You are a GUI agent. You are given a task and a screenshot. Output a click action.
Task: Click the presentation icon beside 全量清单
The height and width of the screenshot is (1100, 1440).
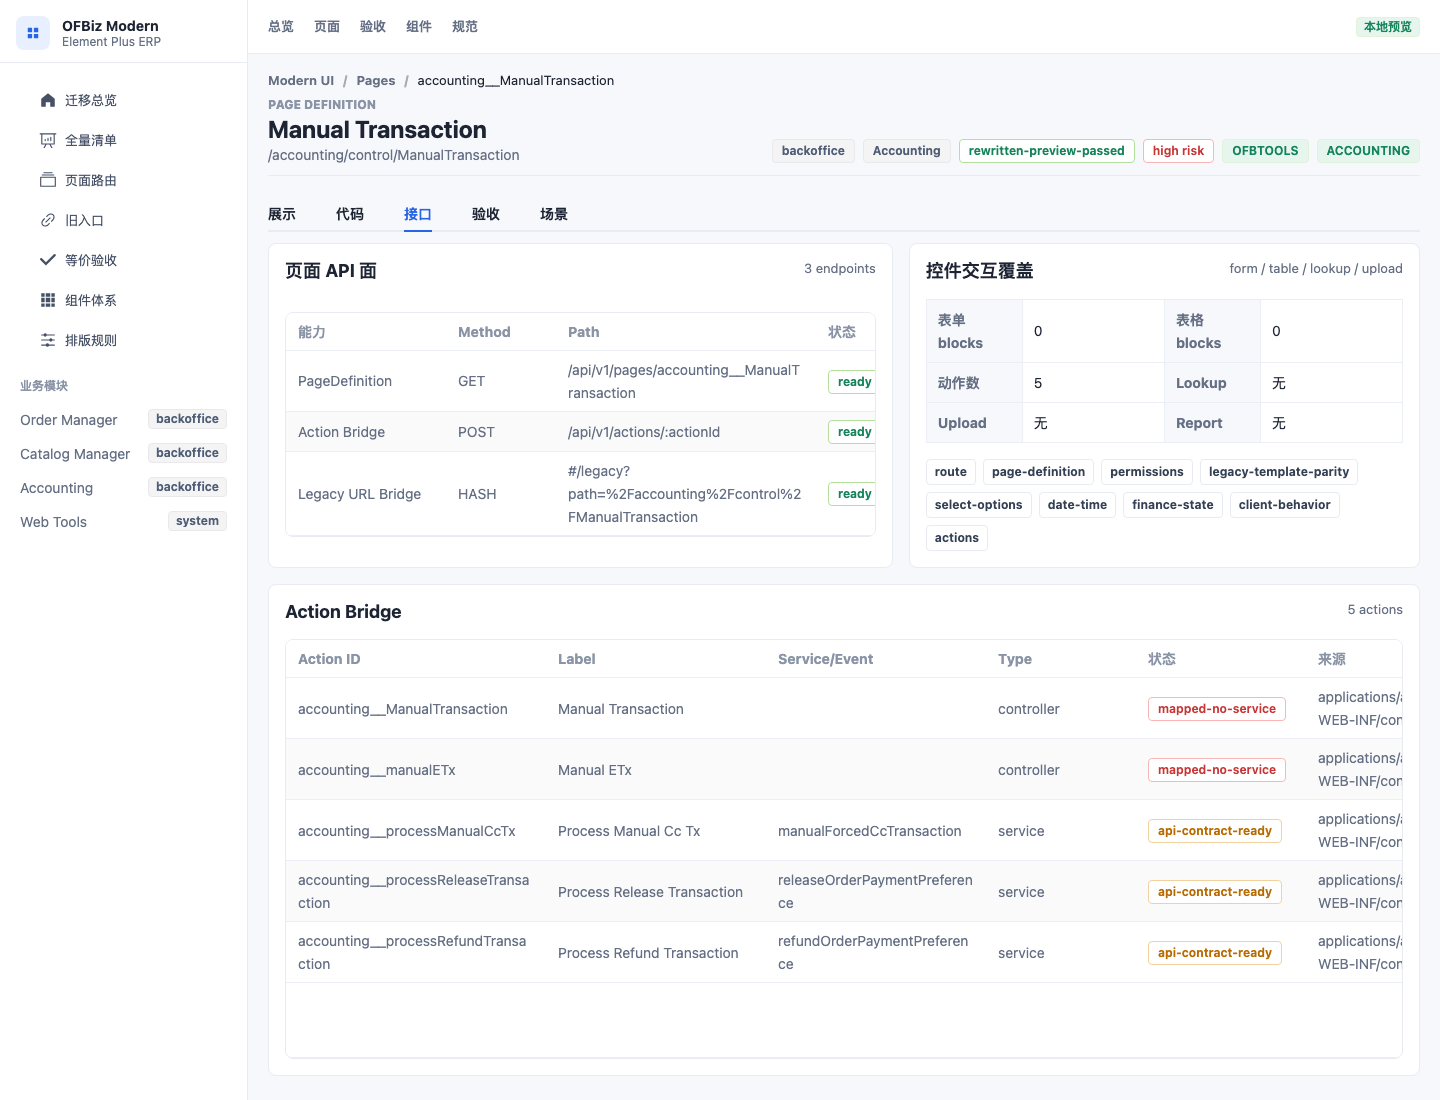[48, 140]
